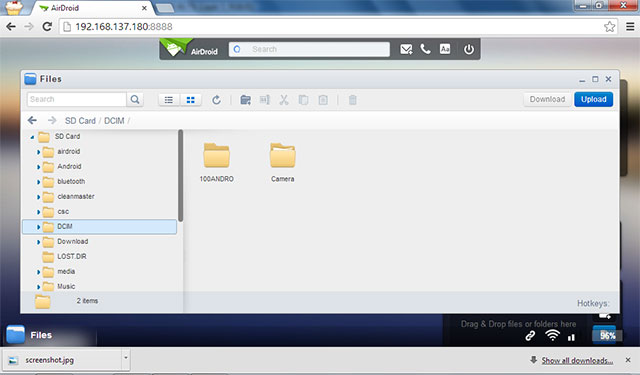Viewport: 640px width, 375px height.
Task: Expand the airdroid folder node
Action: [38, 152]
